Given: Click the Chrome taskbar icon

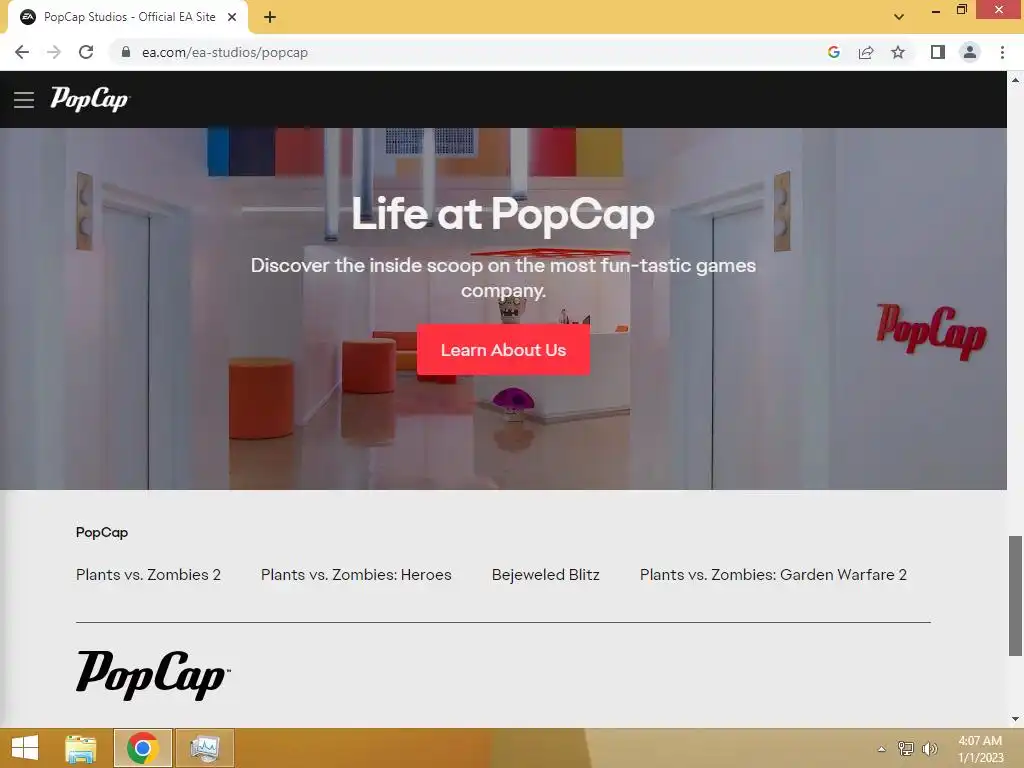Looking at the screenshot, I should pyautogui.click(x=143, y=748).
